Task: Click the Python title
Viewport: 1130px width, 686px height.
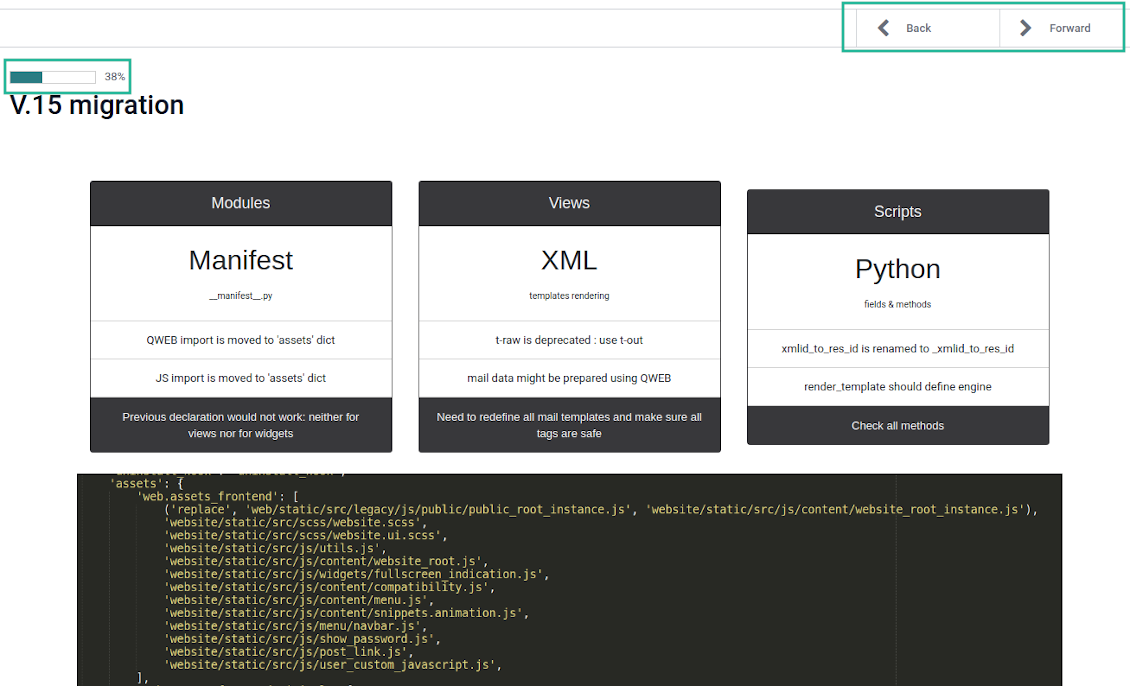Action: point(898,269)
